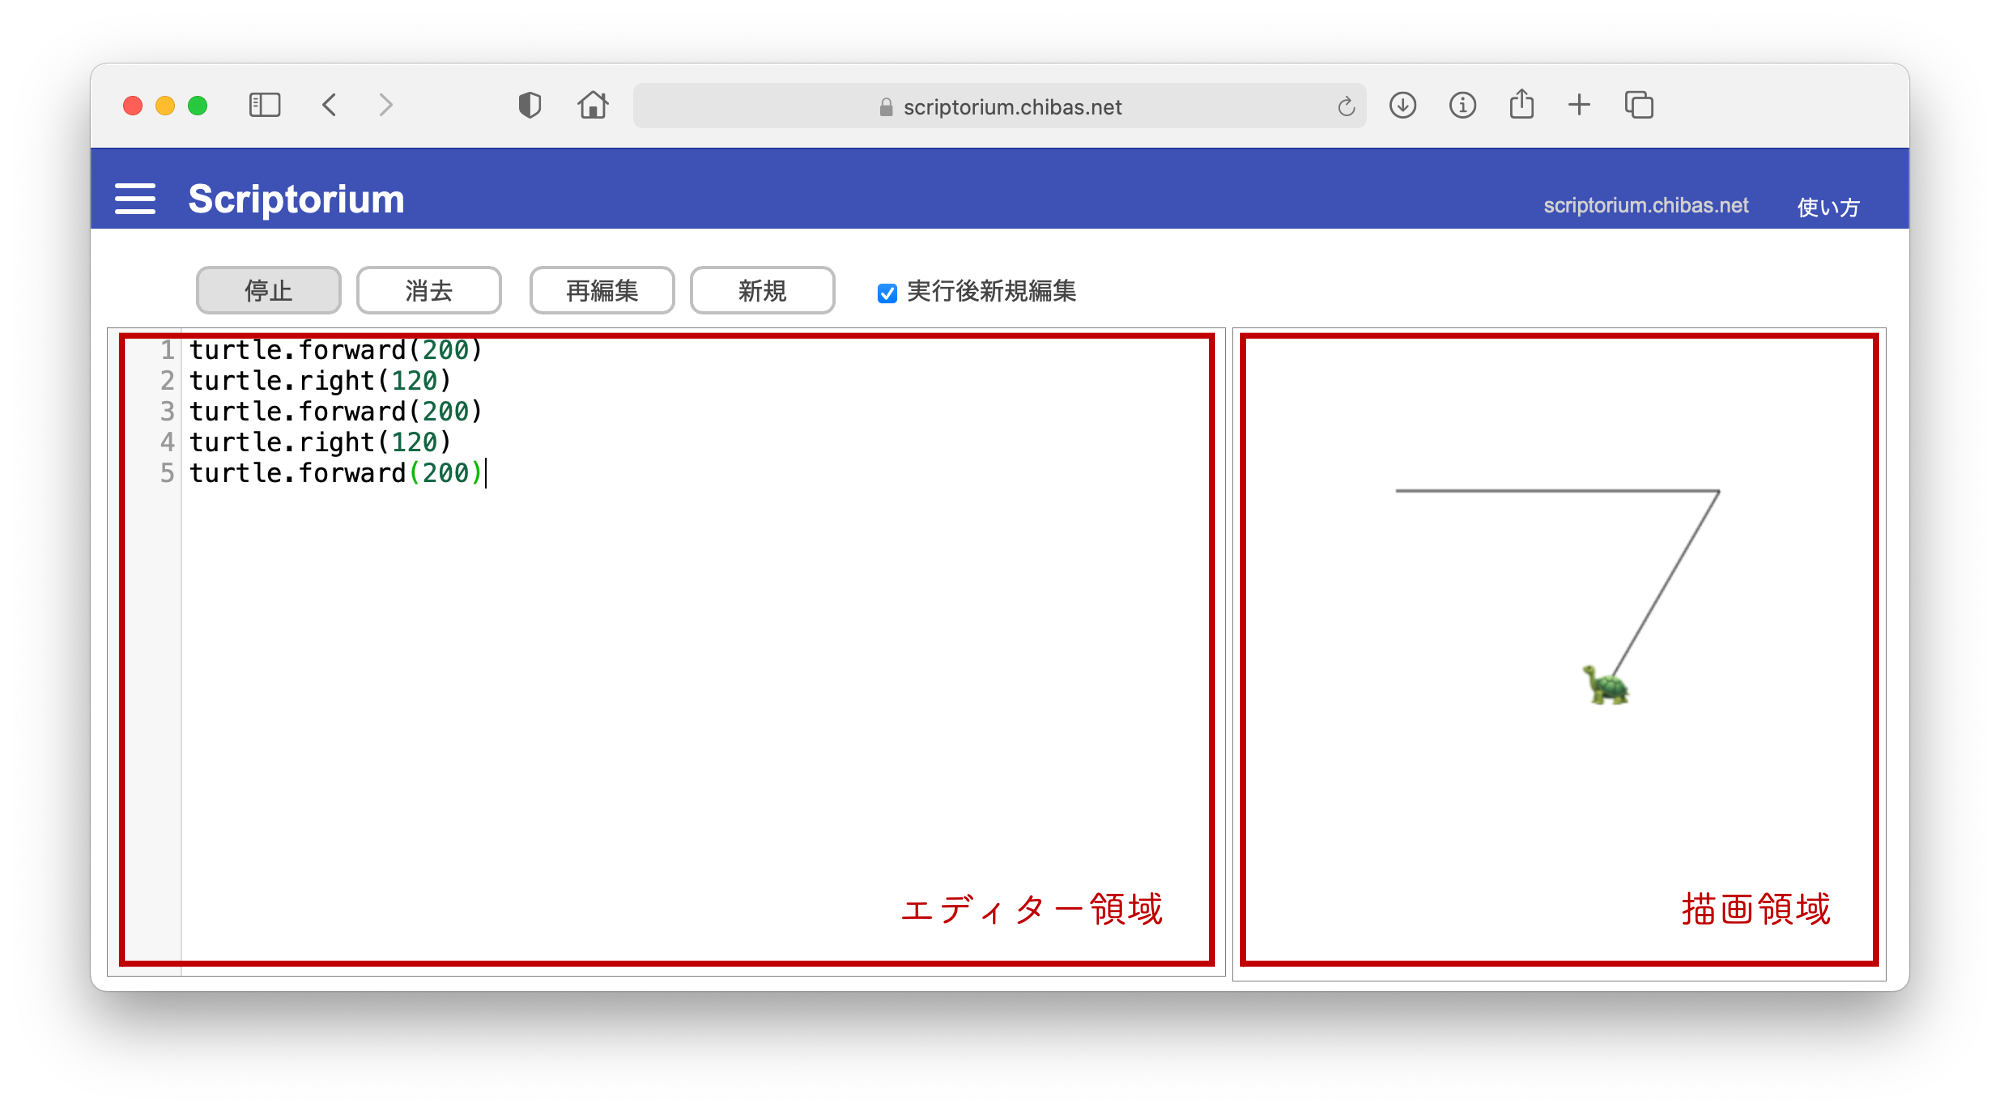This screenshot has height=1112, width=2002.
Task: Click the 再編集 re-edit button
Action: (x=602, y=290)
